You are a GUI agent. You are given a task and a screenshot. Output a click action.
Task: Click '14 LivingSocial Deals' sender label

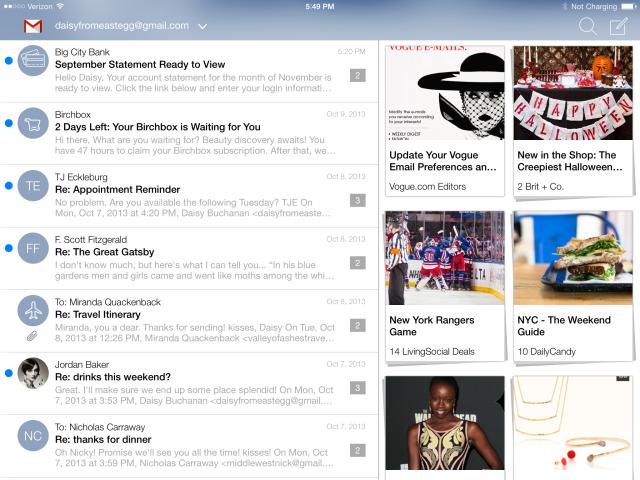432,351
